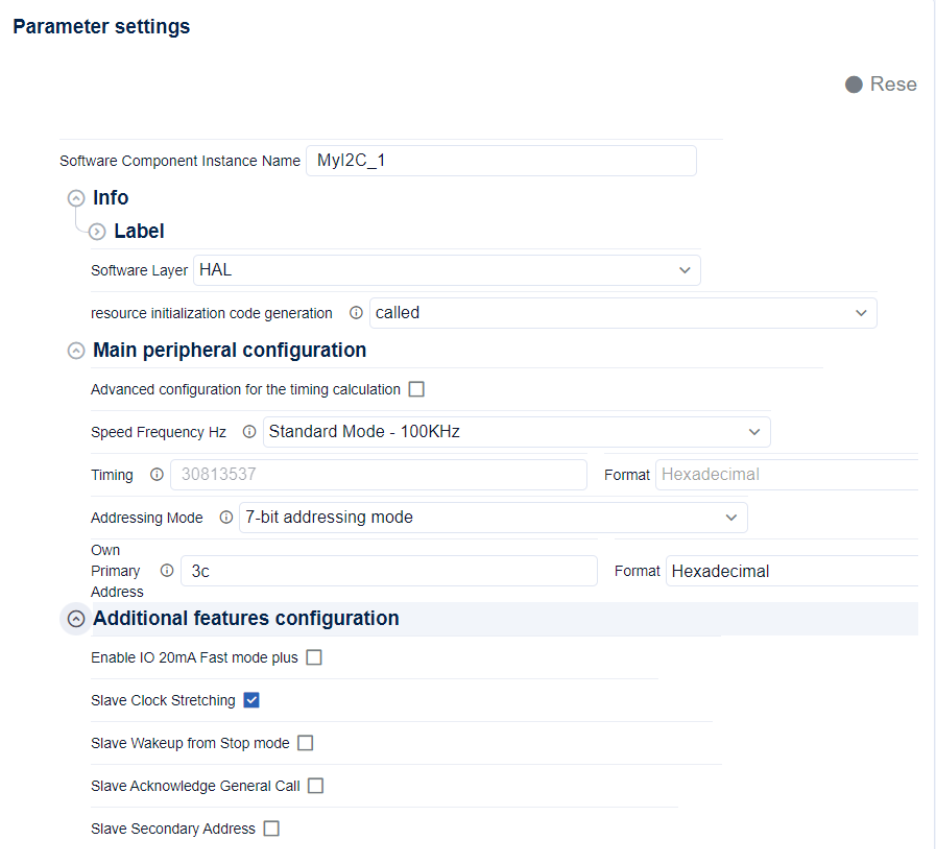The width and height of the screenshot is (936, 849).
Task: Enable advanced configuration for timing calculation
Action: click(416, 389)
